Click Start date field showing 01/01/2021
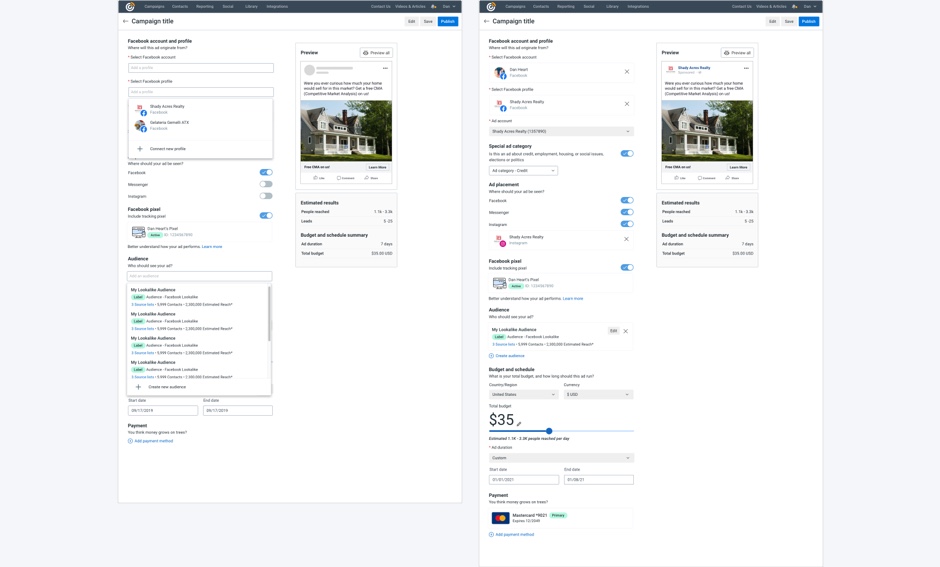940x567 pixels. (x=524, y=480)
